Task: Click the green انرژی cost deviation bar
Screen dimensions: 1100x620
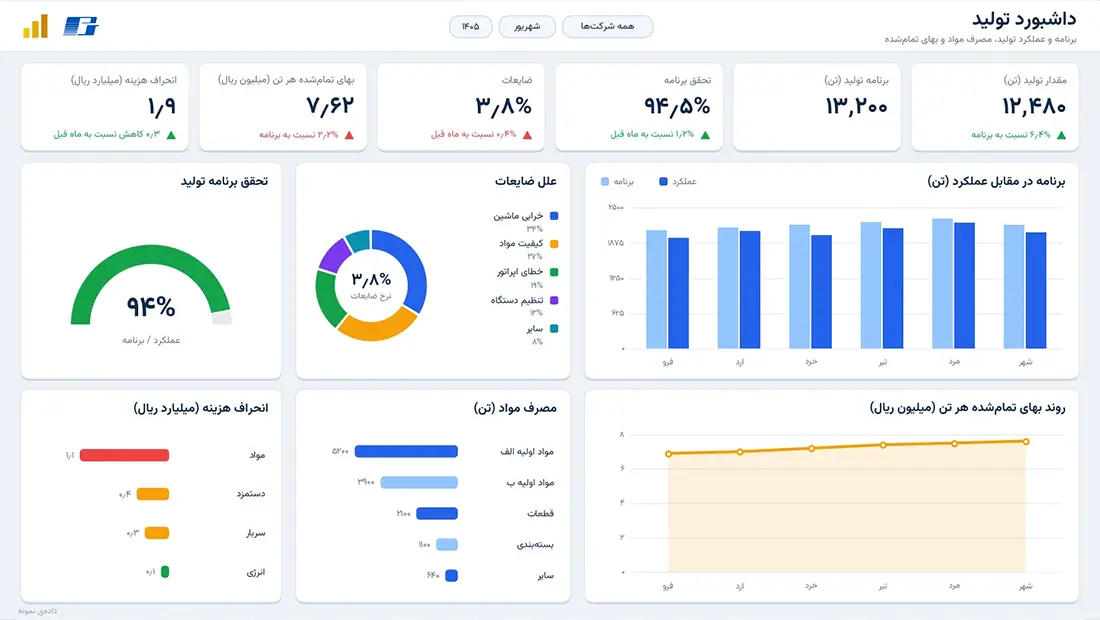Action: pyautogui.click(x=165, y=572)
